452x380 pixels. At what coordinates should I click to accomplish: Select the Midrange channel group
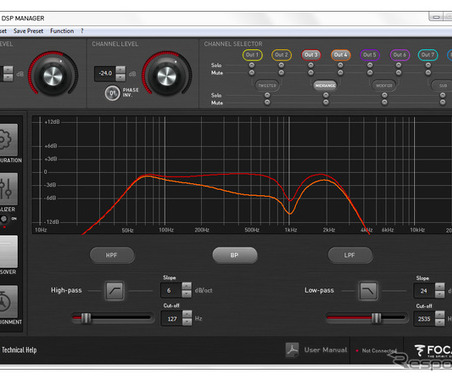325,85
